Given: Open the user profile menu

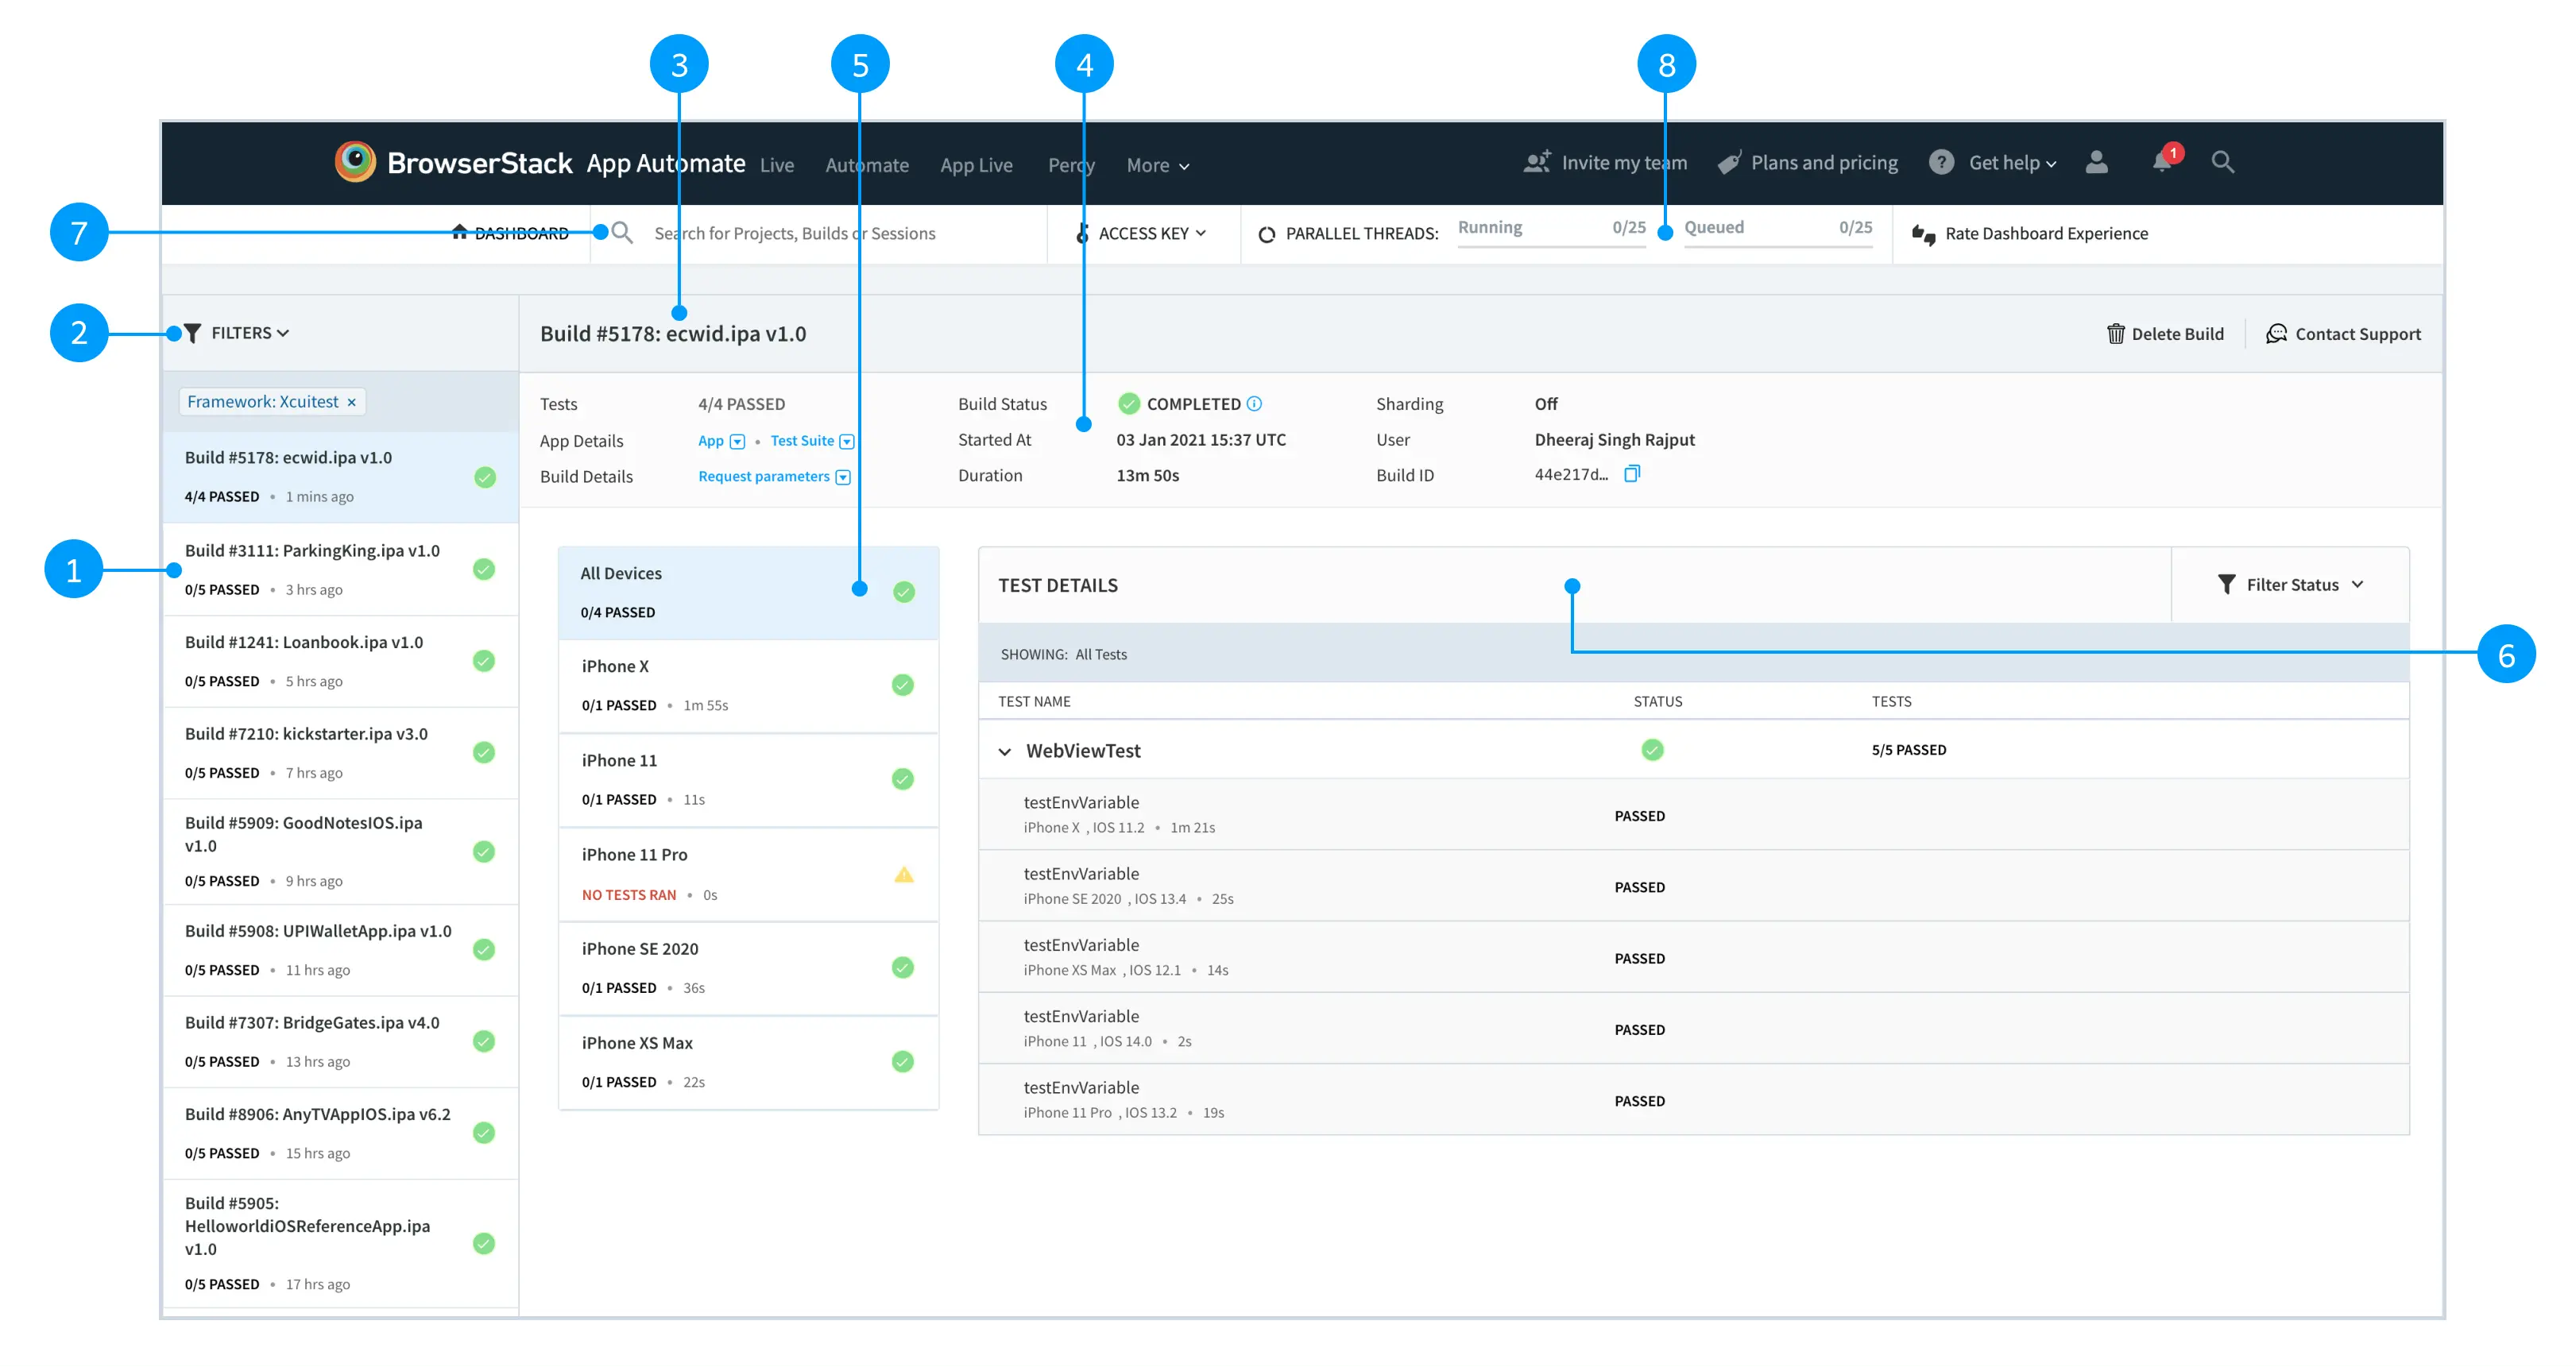Looking at the screenshot, I should (x=2097, y=162).
